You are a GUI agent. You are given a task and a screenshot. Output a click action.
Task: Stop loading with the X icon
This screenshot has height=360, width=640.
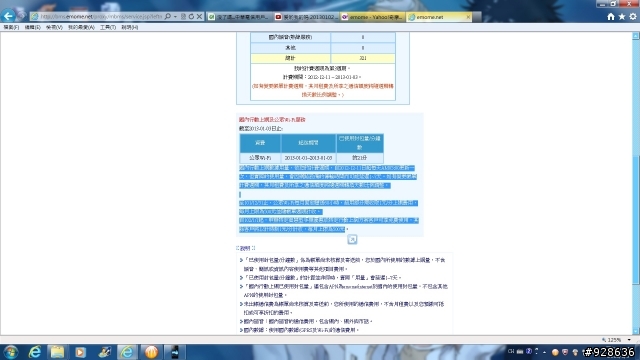[199, 16]
